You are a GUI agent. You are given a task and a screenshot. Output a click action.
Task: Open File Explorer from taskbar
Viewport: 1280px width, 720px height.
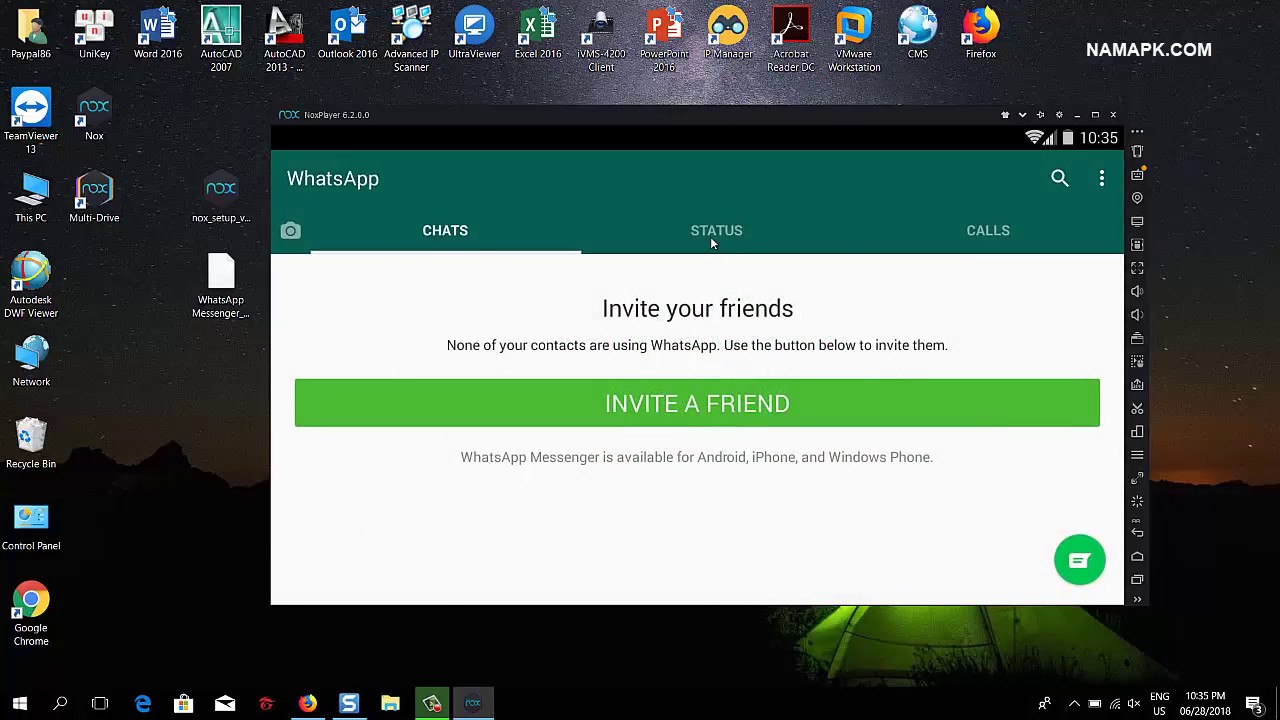click(x=390, y=704)
